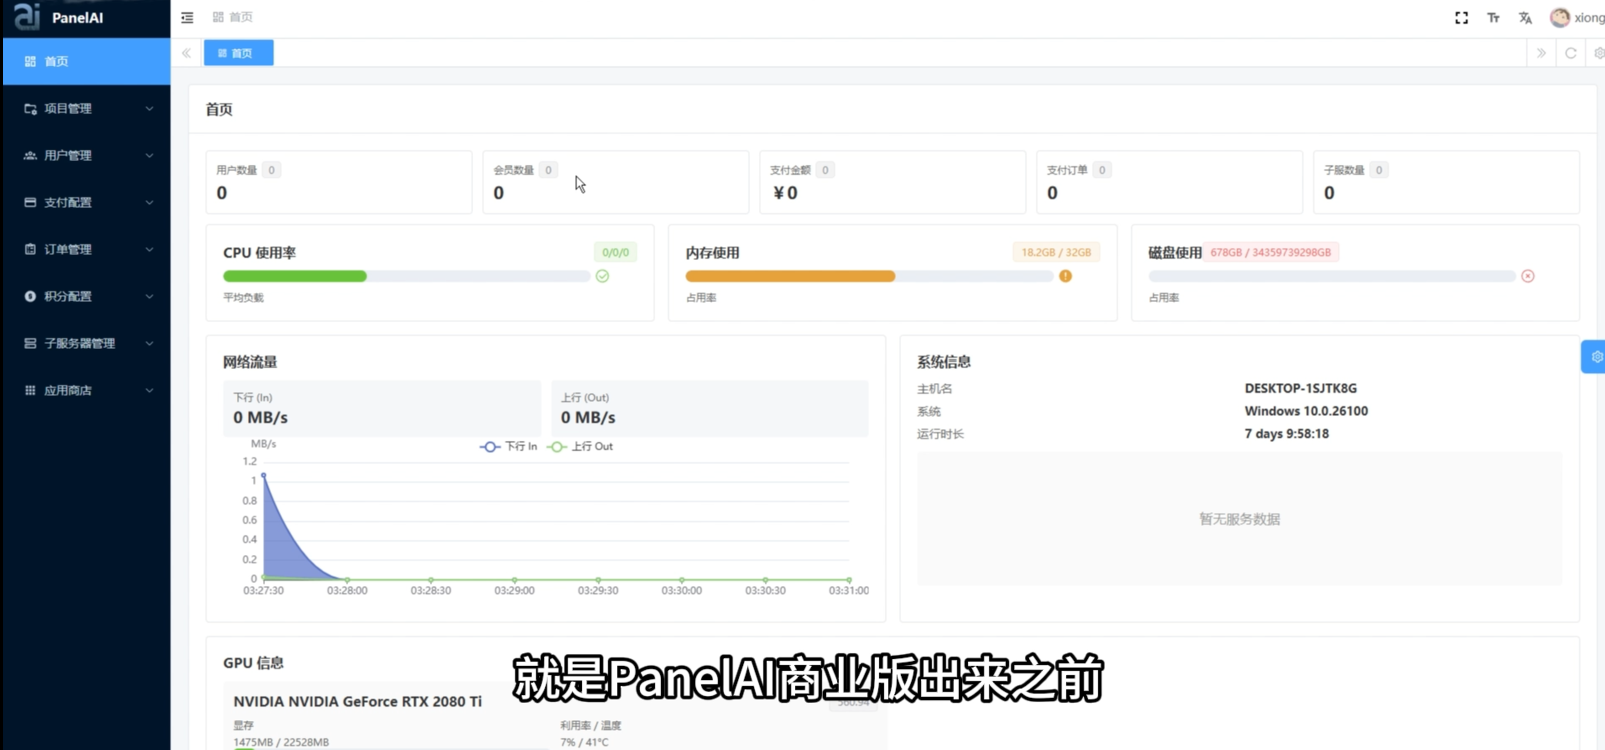Click the orange warning icon beside memory bar
Image resolution: width=1605 pixels, height=750 pixels.
point(1065,276)
